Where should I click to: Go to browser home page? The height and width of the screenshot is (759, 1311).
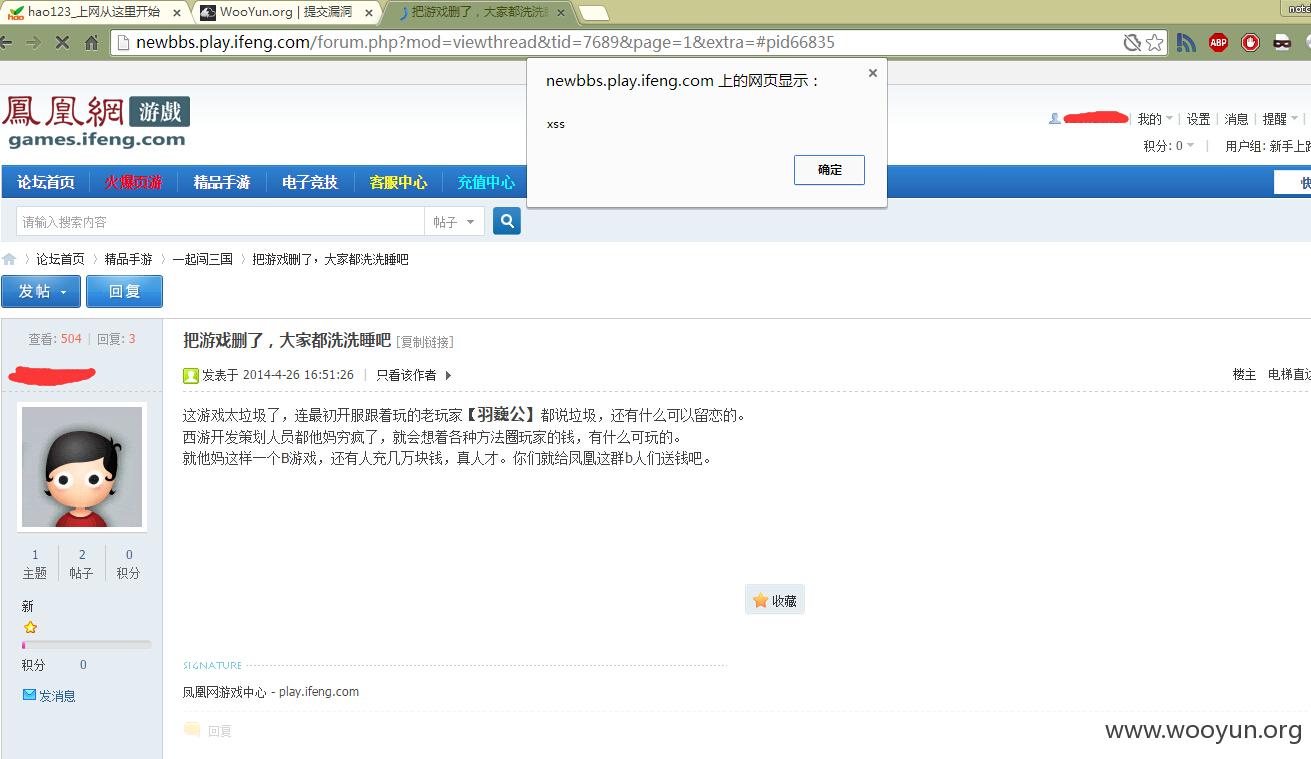click(91, 42)
